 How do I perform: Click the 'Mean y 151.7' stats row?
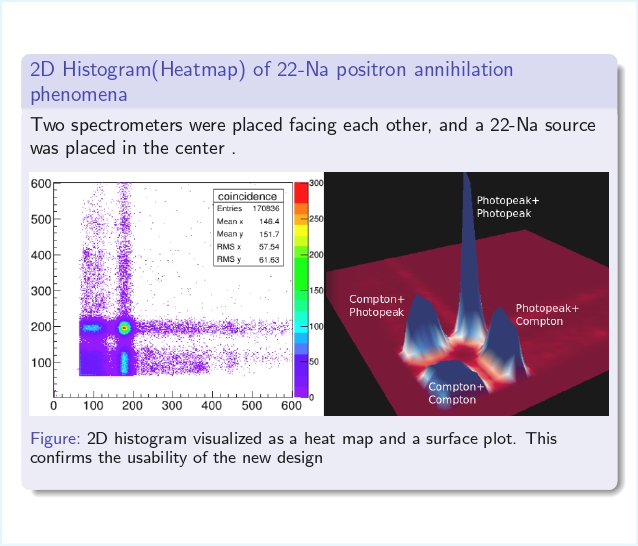click(x=248, y=234)
